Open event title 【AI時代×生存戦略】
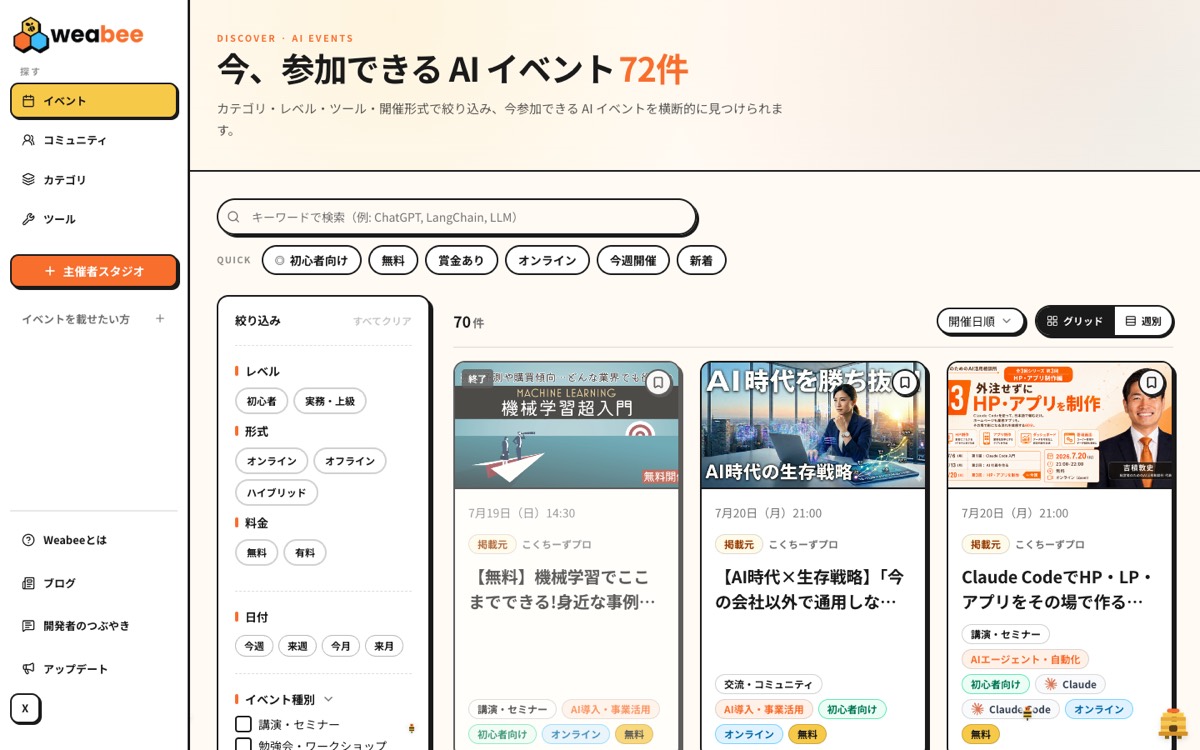 coord(810,589)
